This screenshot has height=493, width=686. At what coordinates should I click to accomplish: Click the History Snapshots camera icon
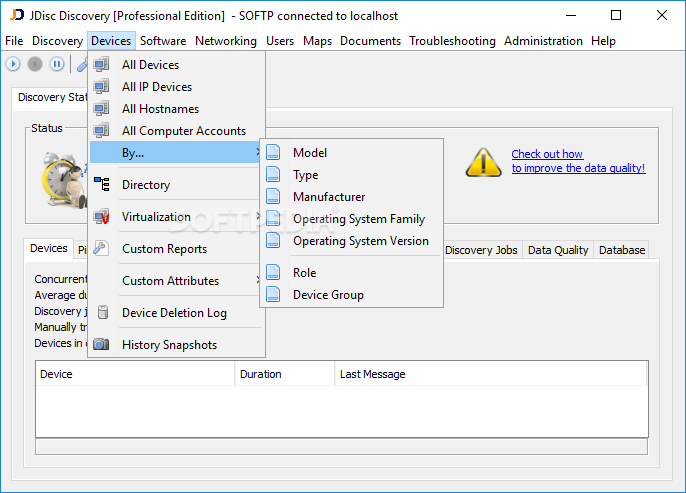point(102,344)
